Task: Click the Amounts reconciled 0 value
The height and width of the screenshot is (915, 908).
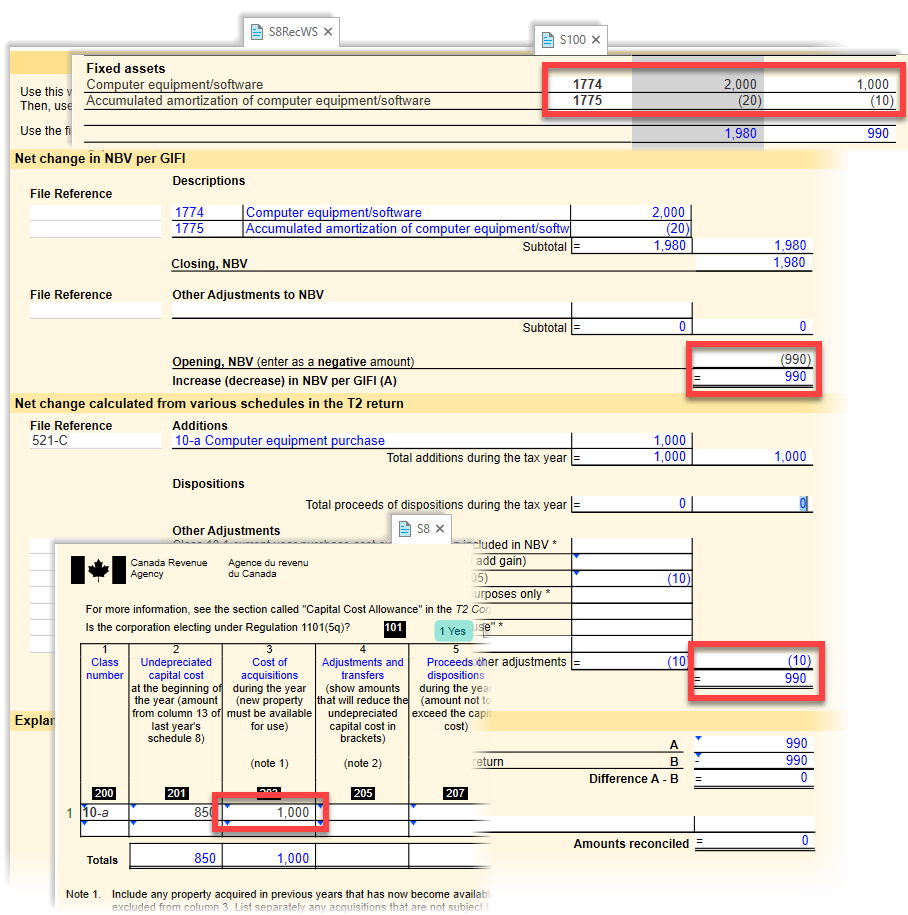Action: (x=805, y=840)
